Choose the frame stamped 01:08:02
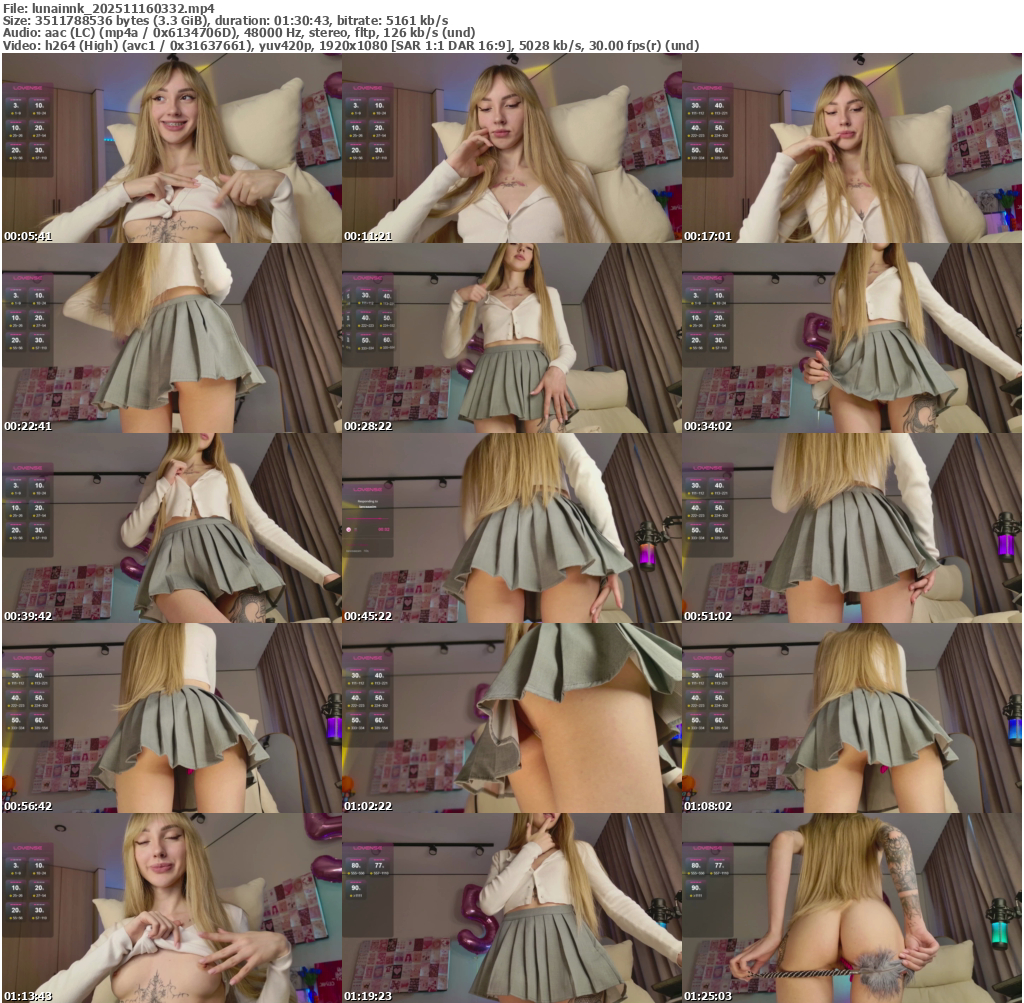Screen dimensions: 1024x1003 click(852, 718)
